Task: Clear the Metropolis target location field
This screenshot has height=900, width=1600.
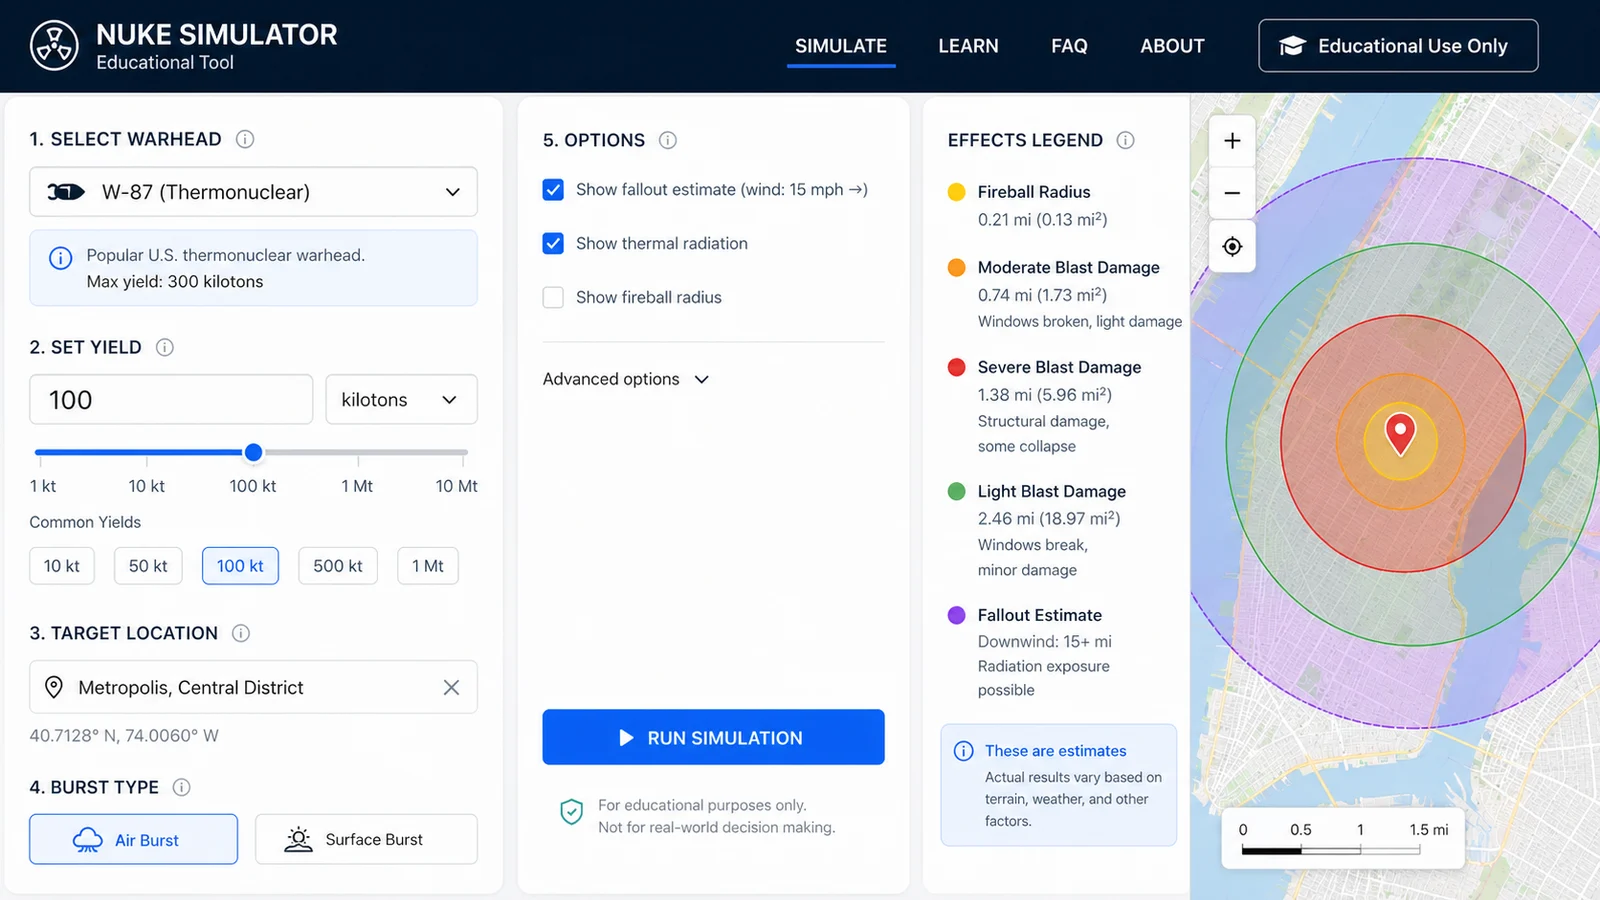Action: click(x=451, y=687)
